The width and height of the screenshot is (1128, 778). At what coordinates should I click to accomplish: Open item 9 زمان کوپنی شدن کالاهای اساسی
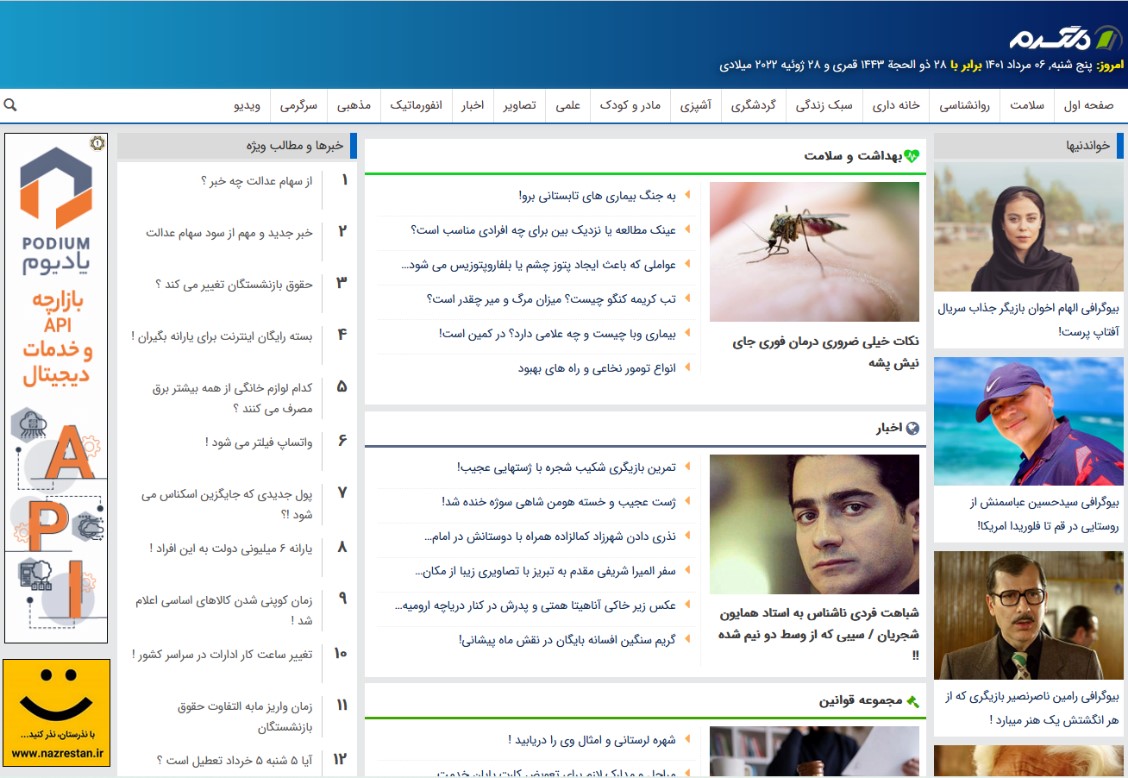224,610
